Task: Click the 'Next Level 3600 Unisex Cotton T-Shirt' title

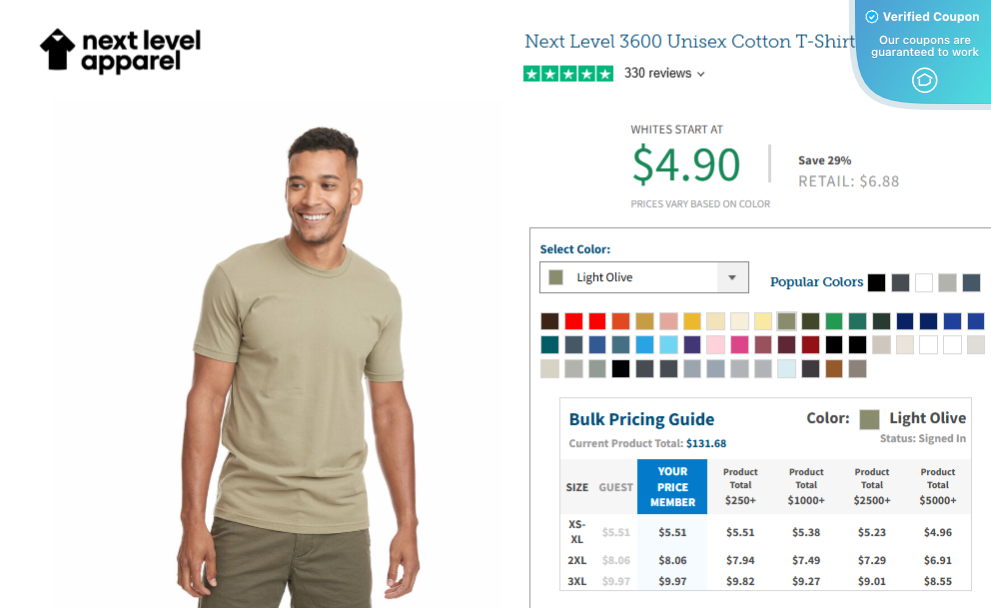Action: [x=689, y=41]
